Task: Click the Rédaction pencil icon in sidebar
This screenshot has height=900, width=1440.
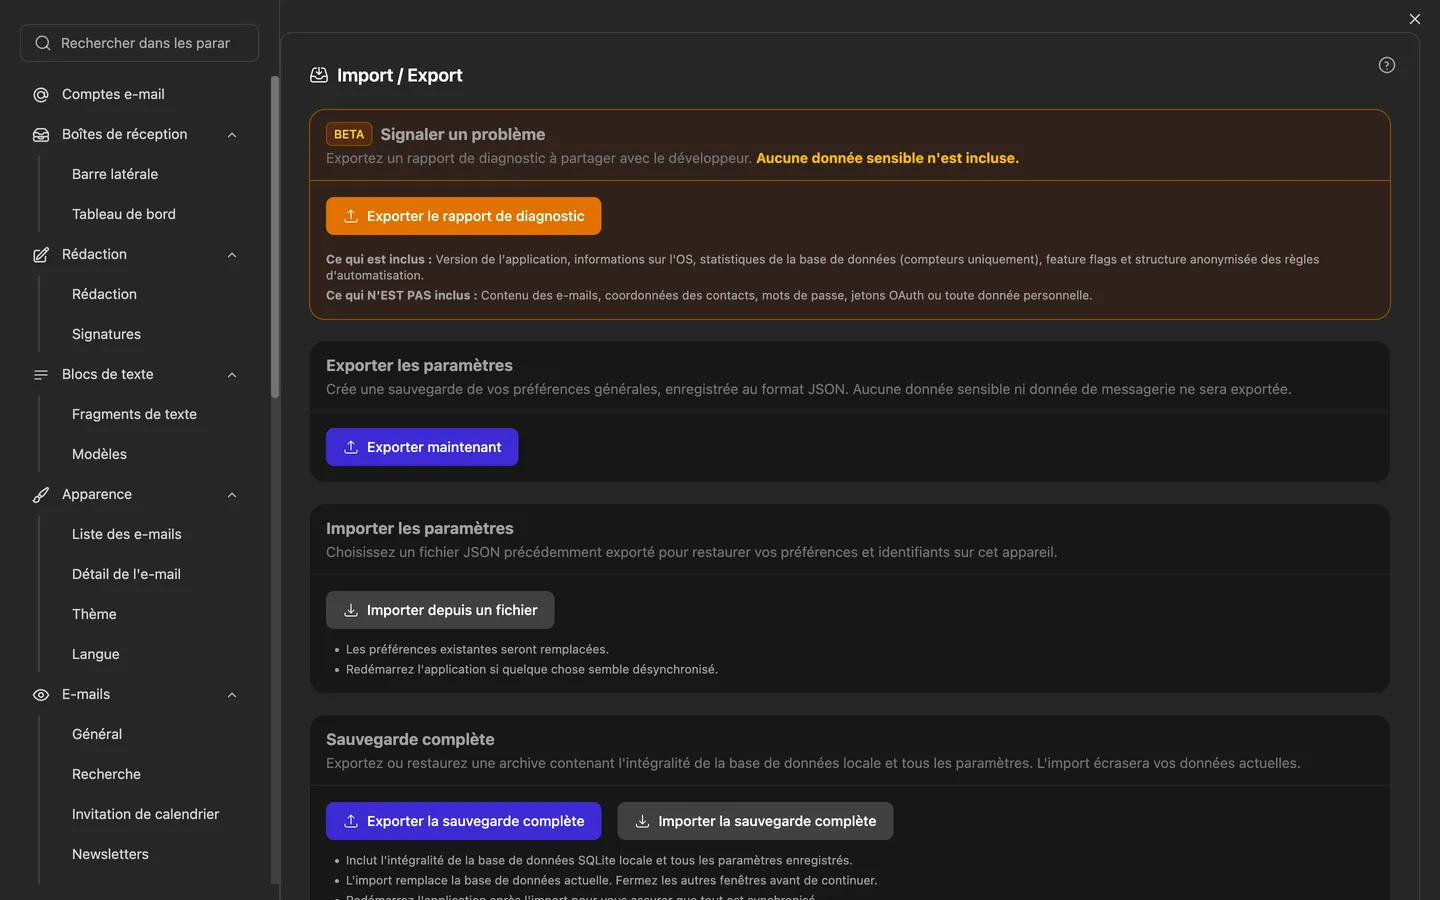Action: (41, 255)
